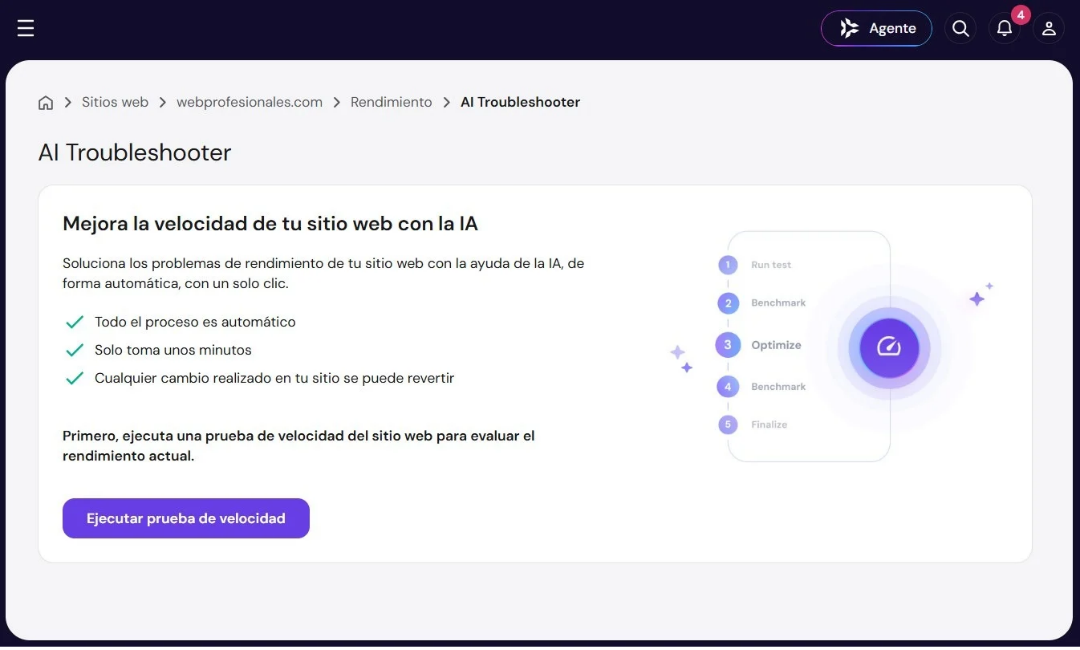Screen dimensions: 1080x650
Task: Open the hamburger navigation menu
Action: (x=25, y=28)
